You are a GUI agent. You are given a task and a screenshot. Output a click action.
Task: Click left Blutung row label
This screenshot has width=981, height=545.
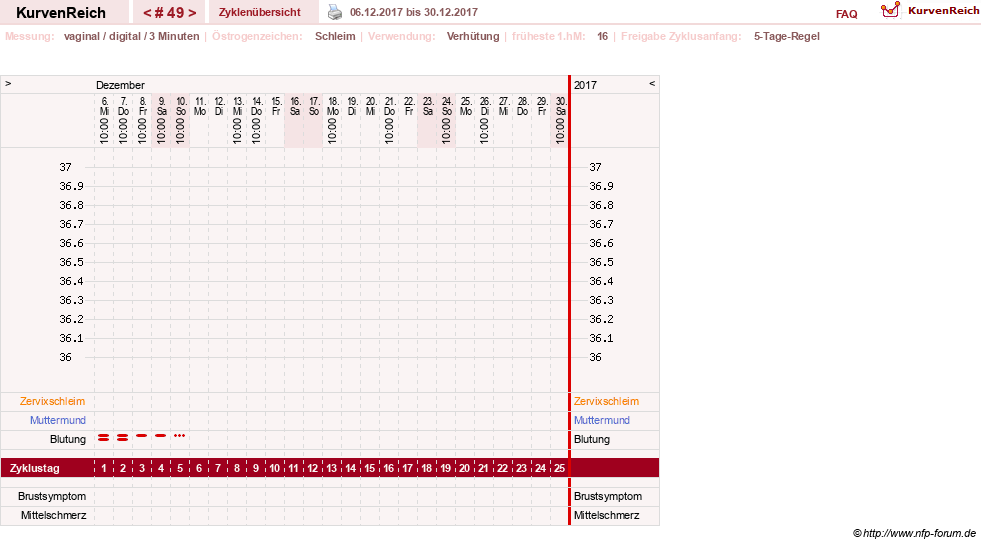tap(68, 439)
